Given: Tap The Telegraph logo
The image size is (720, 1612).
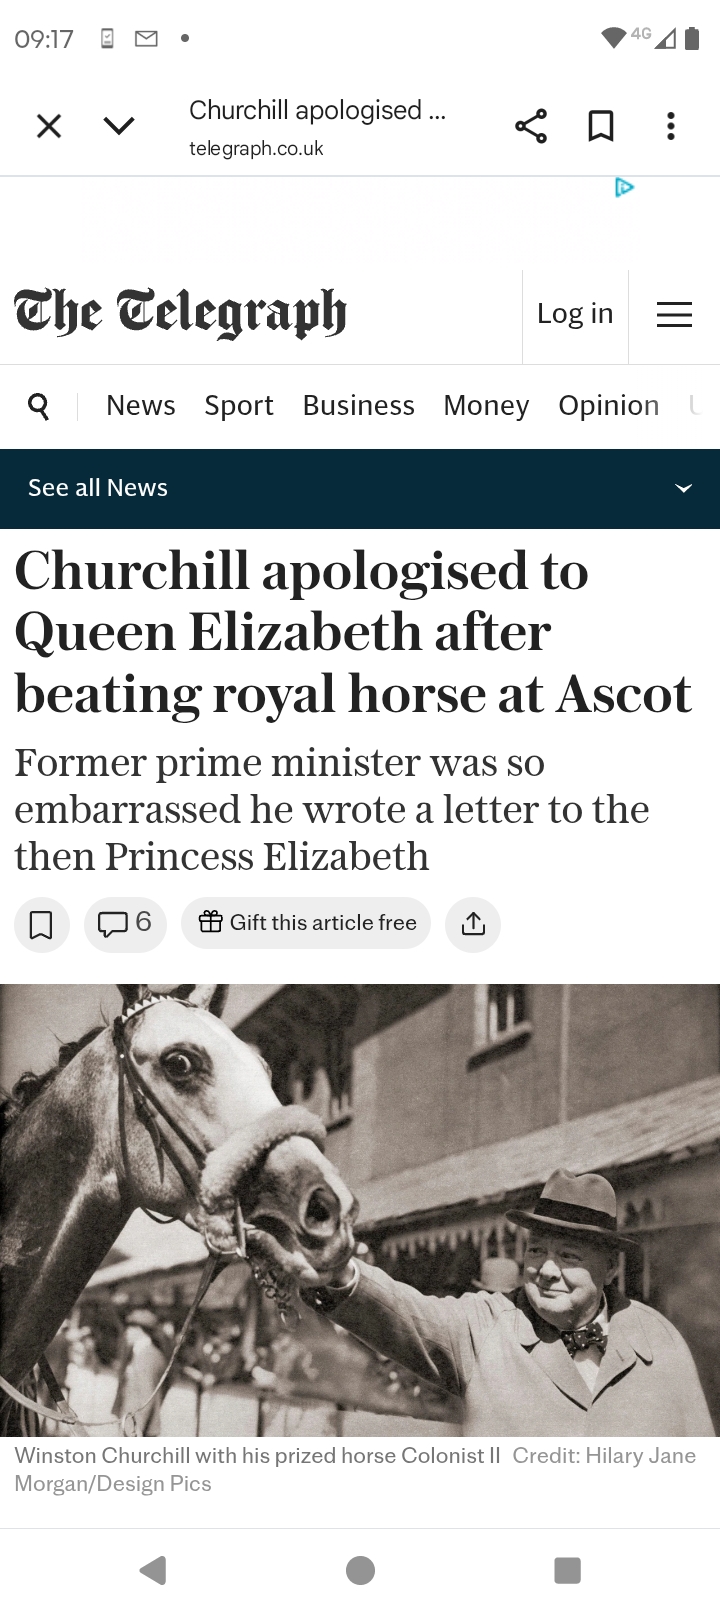Looking at the screenshot, I should [181, 313].
